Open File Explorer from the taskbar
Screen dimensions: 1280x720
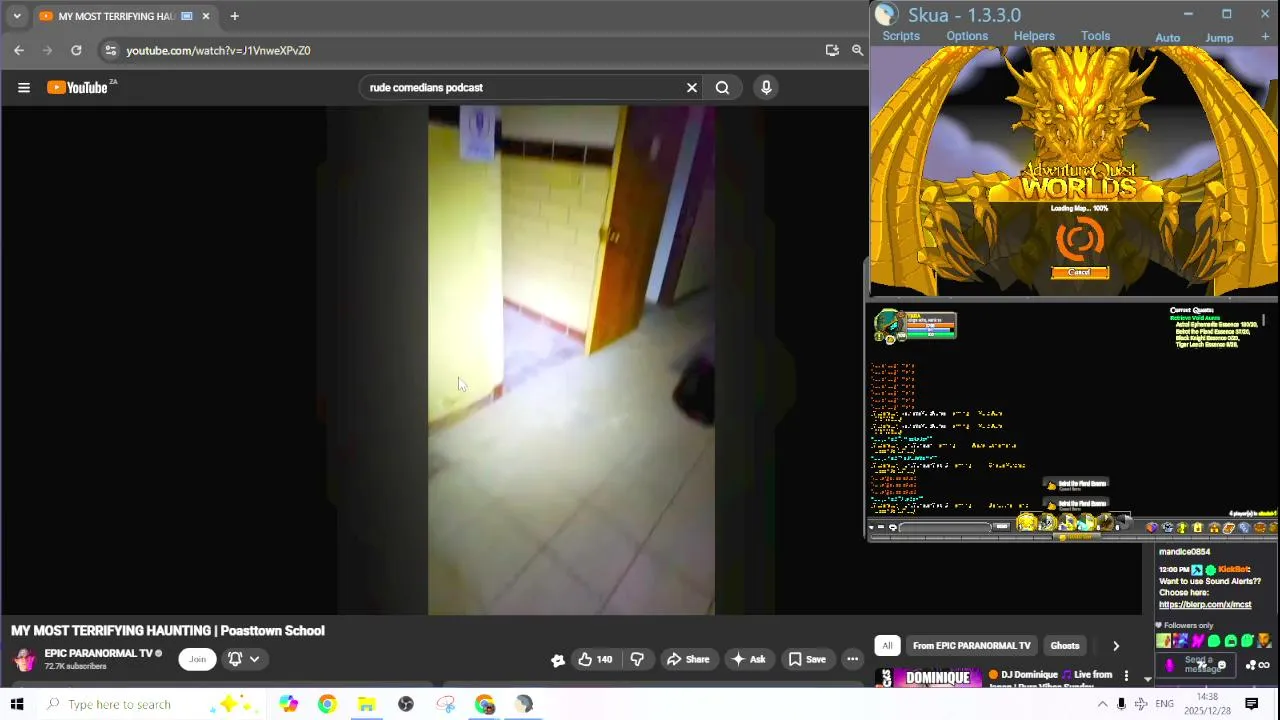tap(366, 704)
